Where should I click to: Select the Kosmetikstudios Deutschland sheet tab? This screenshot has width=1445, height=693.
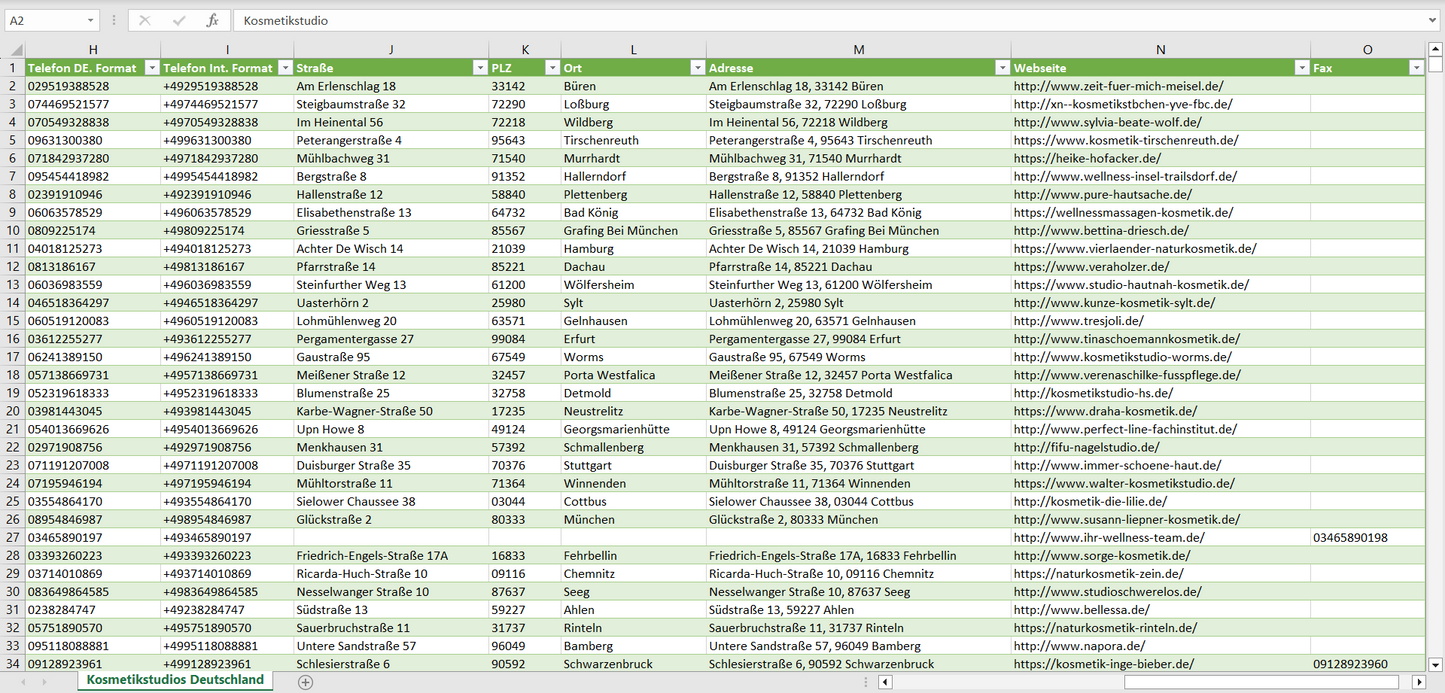[175, 680]
